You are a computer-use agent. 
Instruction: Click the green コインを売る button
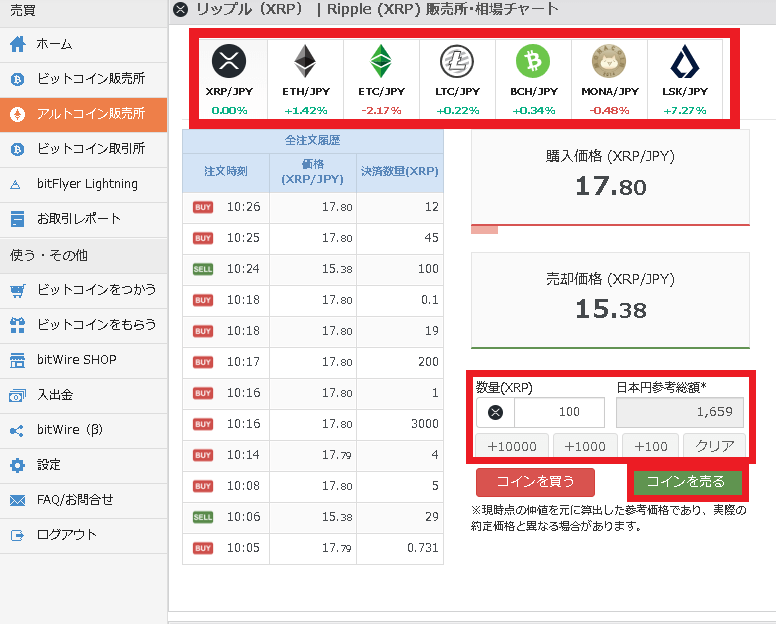point(687,482)
